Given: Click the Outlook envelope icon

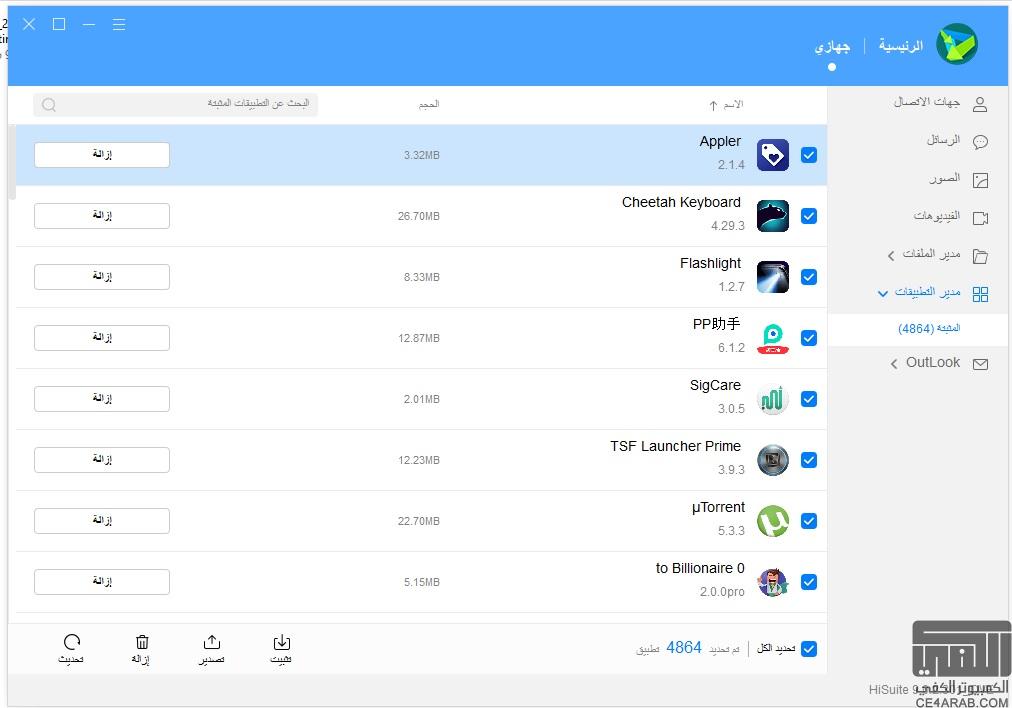Looking at the screenshot, I should (x=980, y=364).
